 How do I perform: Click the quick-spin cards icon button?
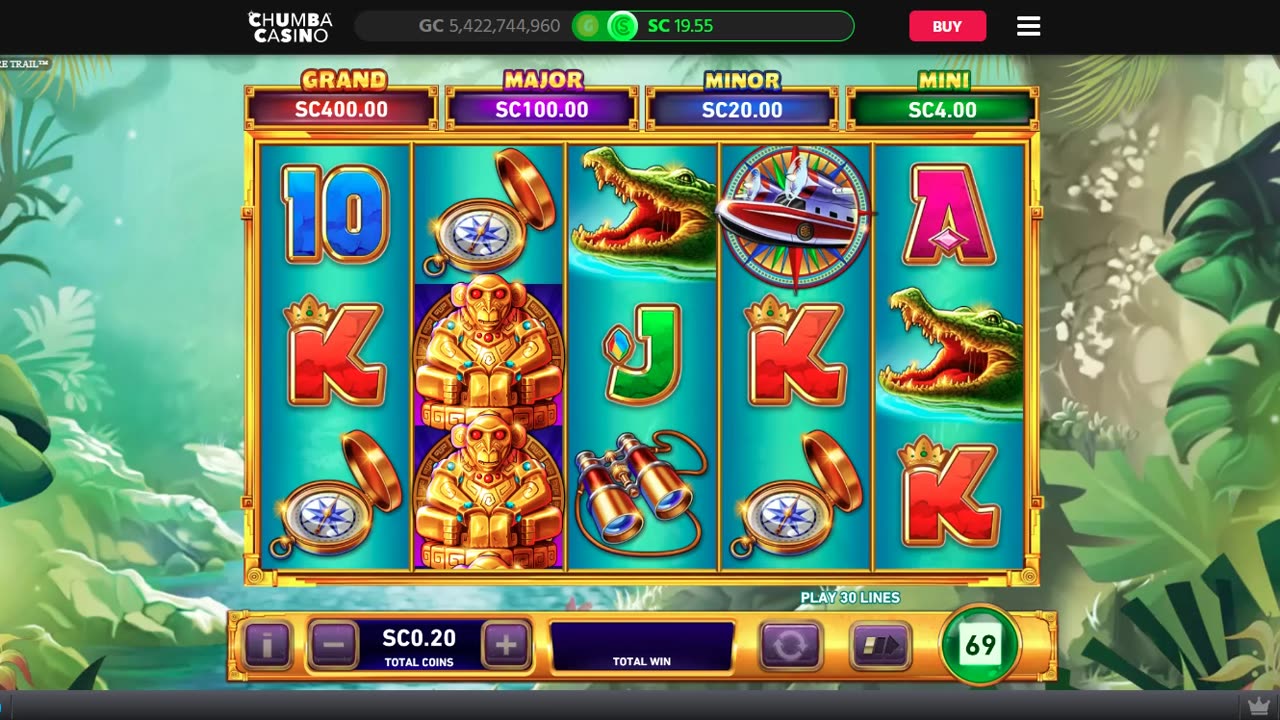click(x=880, y=646)
